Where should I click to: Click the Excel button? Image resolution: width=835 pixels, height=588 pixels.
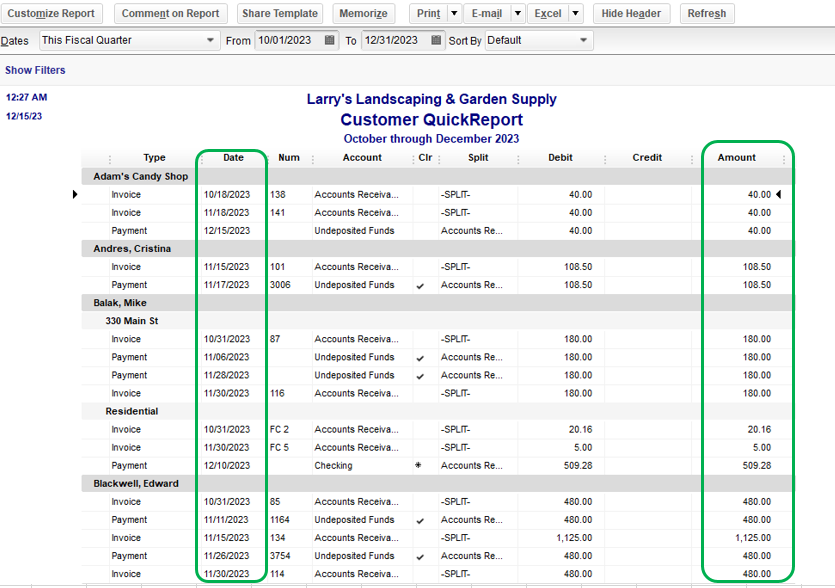548,13
